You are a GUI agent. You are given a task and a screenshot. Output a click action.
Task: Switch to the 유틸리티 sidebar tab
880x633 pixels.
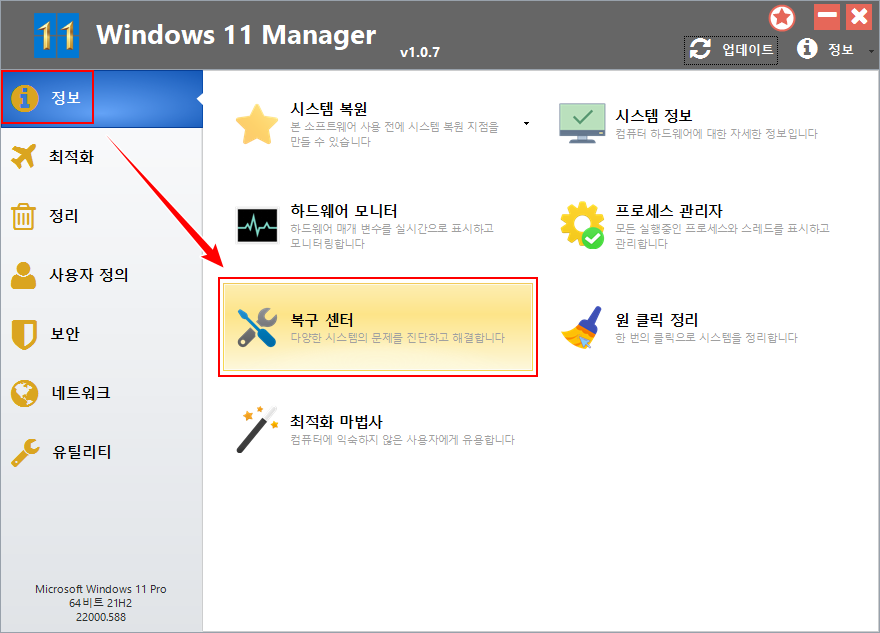pyautogui.click(x=102, y=452)
